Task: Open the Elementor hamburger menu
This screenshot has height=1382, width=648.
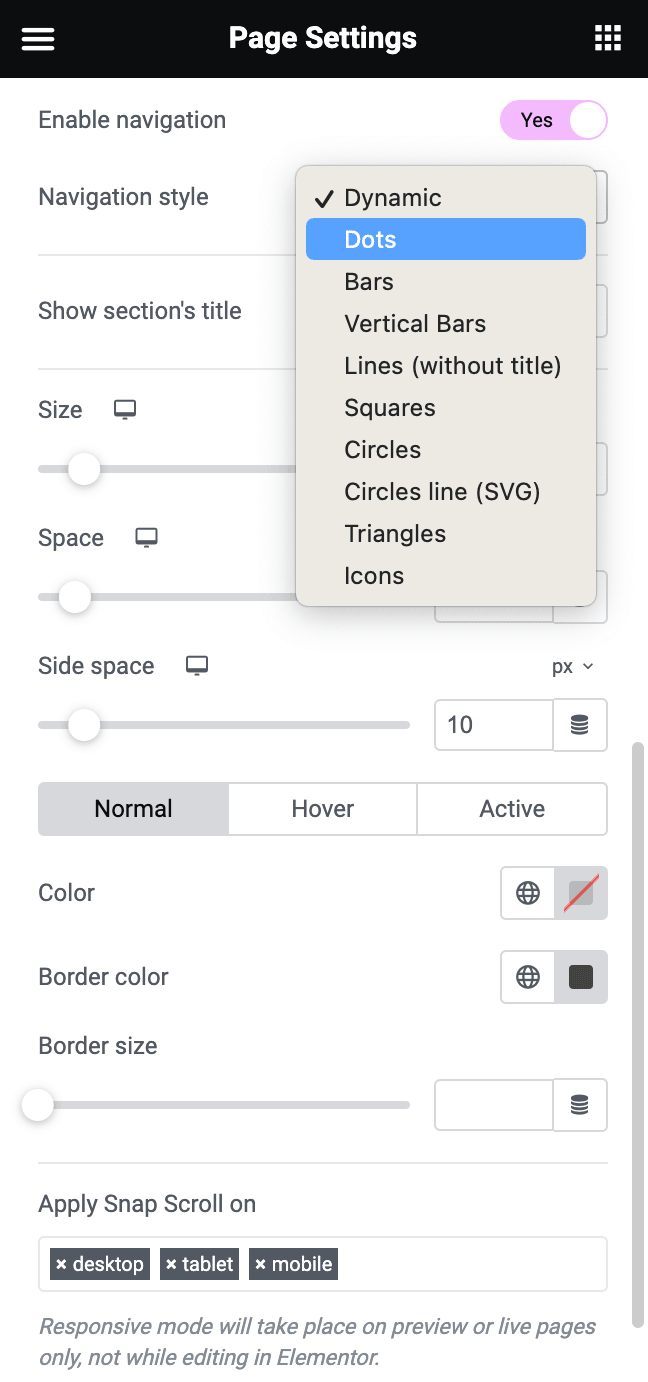Action: 37,38
